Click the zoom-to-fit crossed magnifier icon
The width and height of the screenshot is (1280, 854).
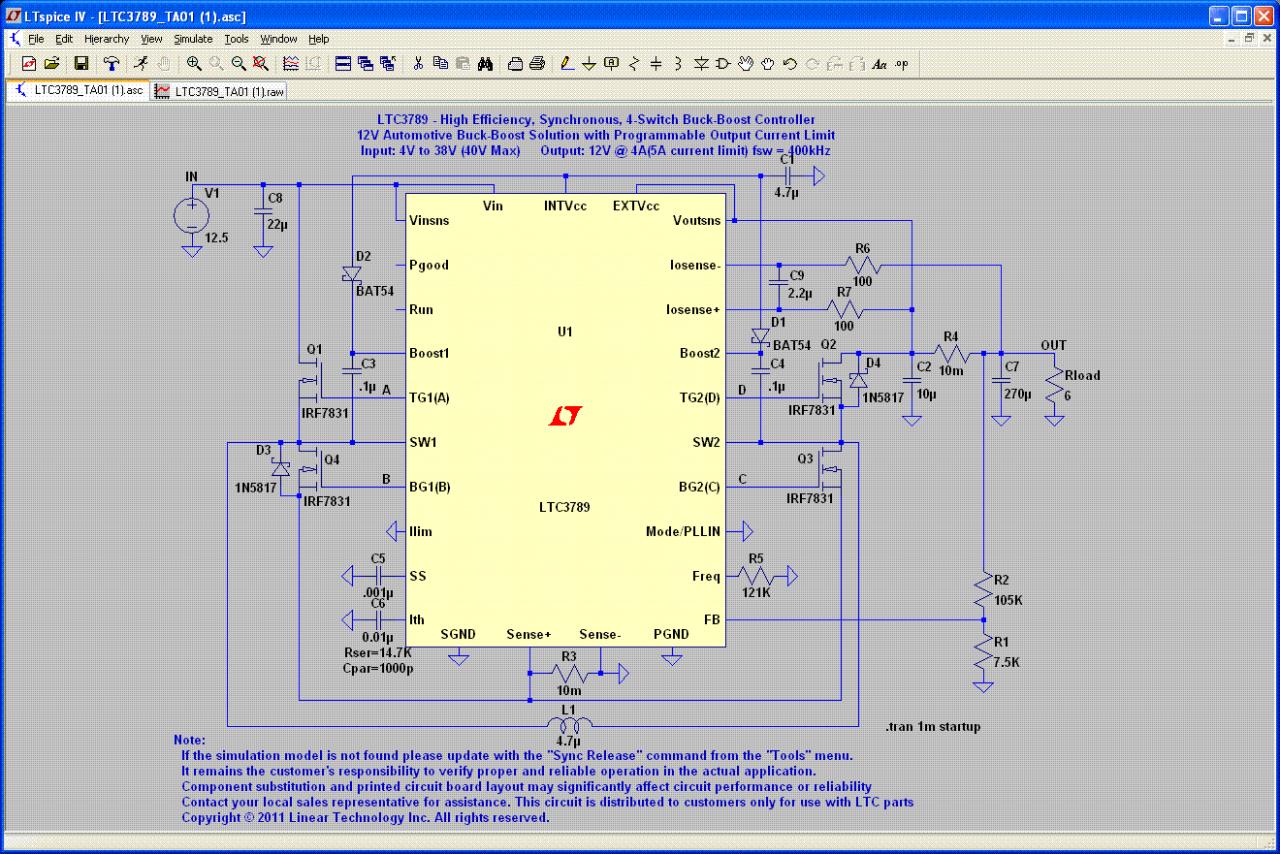[260, 64]
